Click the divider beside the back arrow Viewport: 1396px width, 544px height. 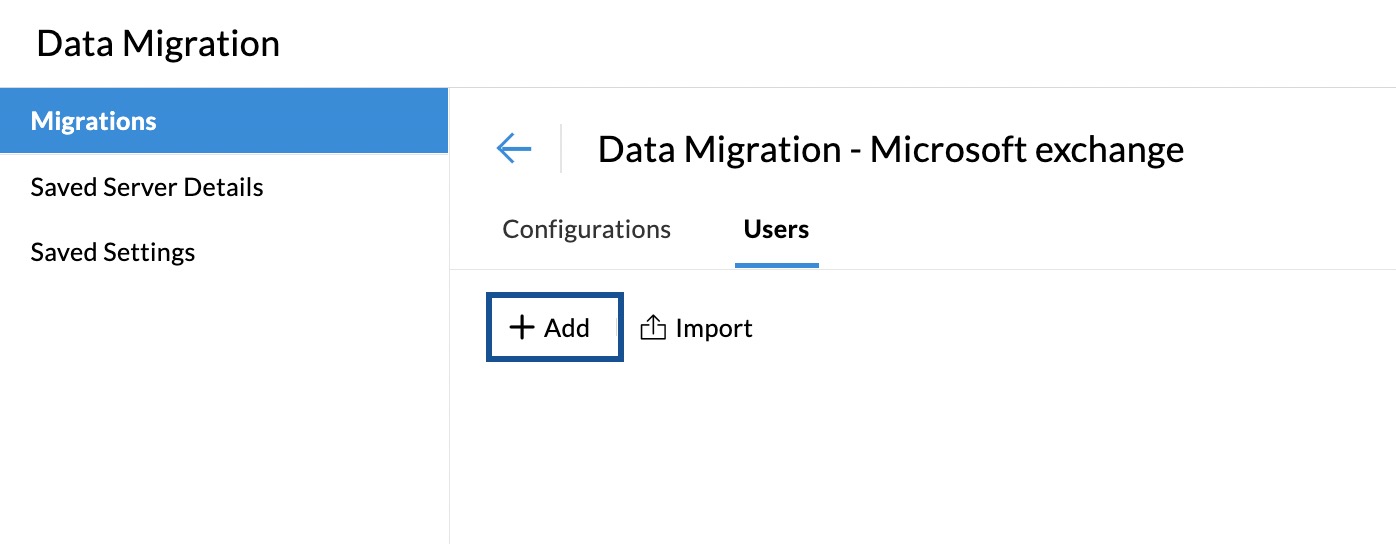tap(561, 149)
